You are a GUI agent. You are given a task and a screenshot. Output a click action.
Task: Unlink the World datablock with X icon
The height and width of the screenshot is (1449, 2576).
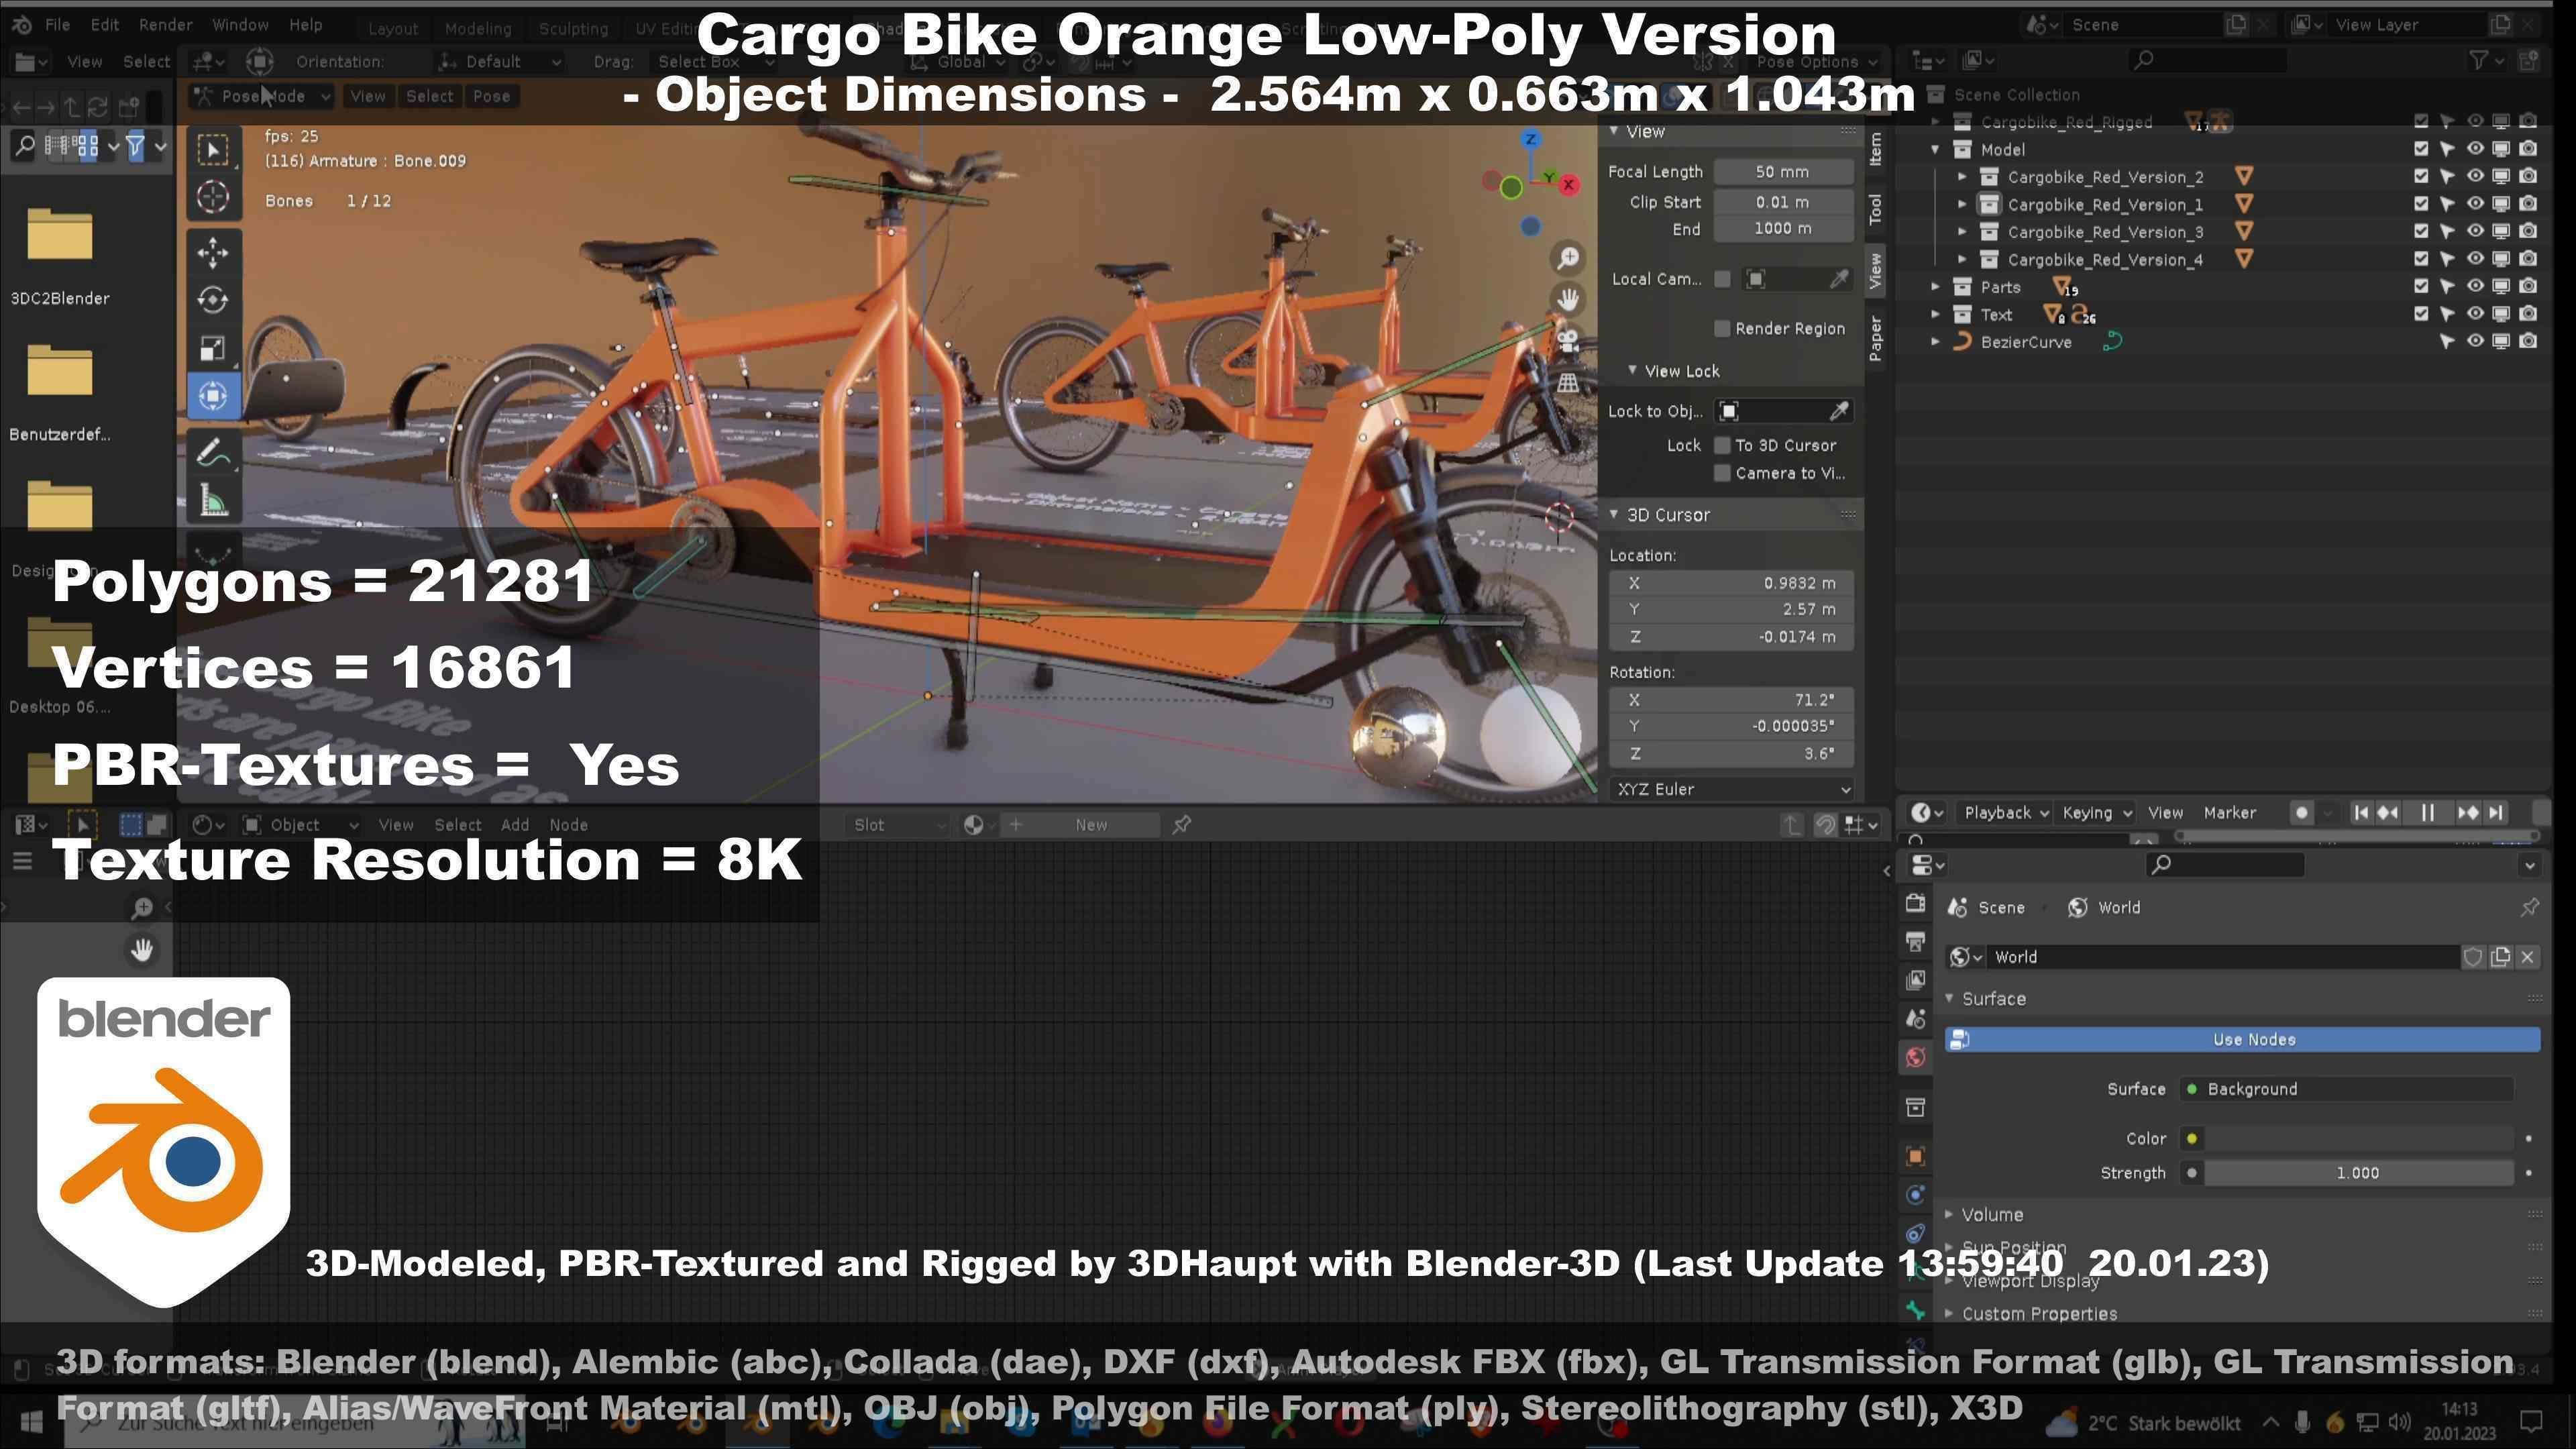[2527, 957]
